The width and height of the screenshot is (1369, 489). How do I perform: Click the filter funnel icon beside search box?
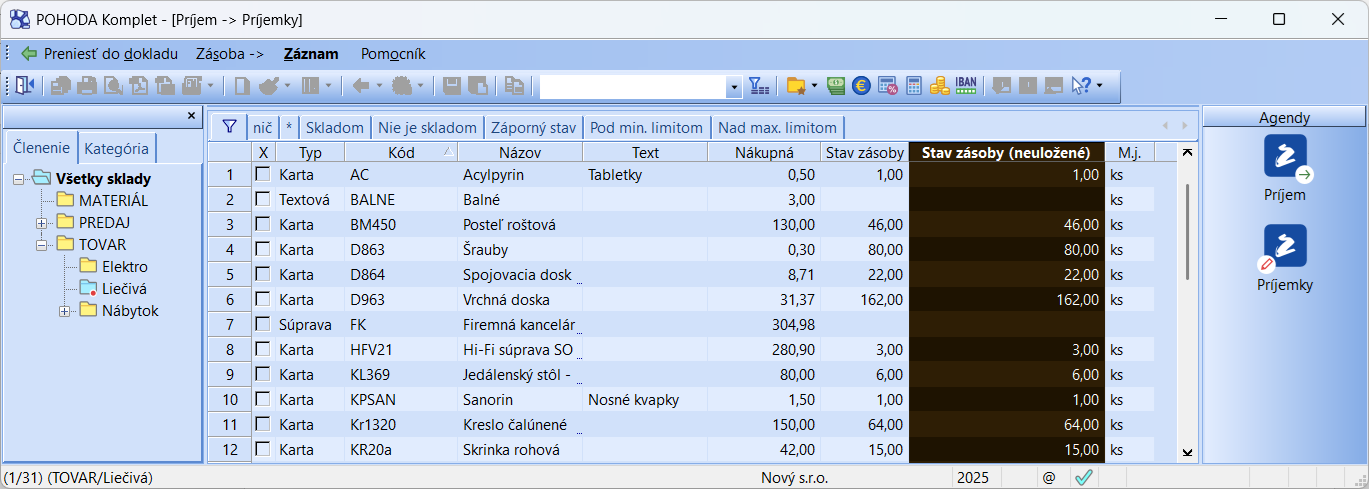(x=759, y=87)
